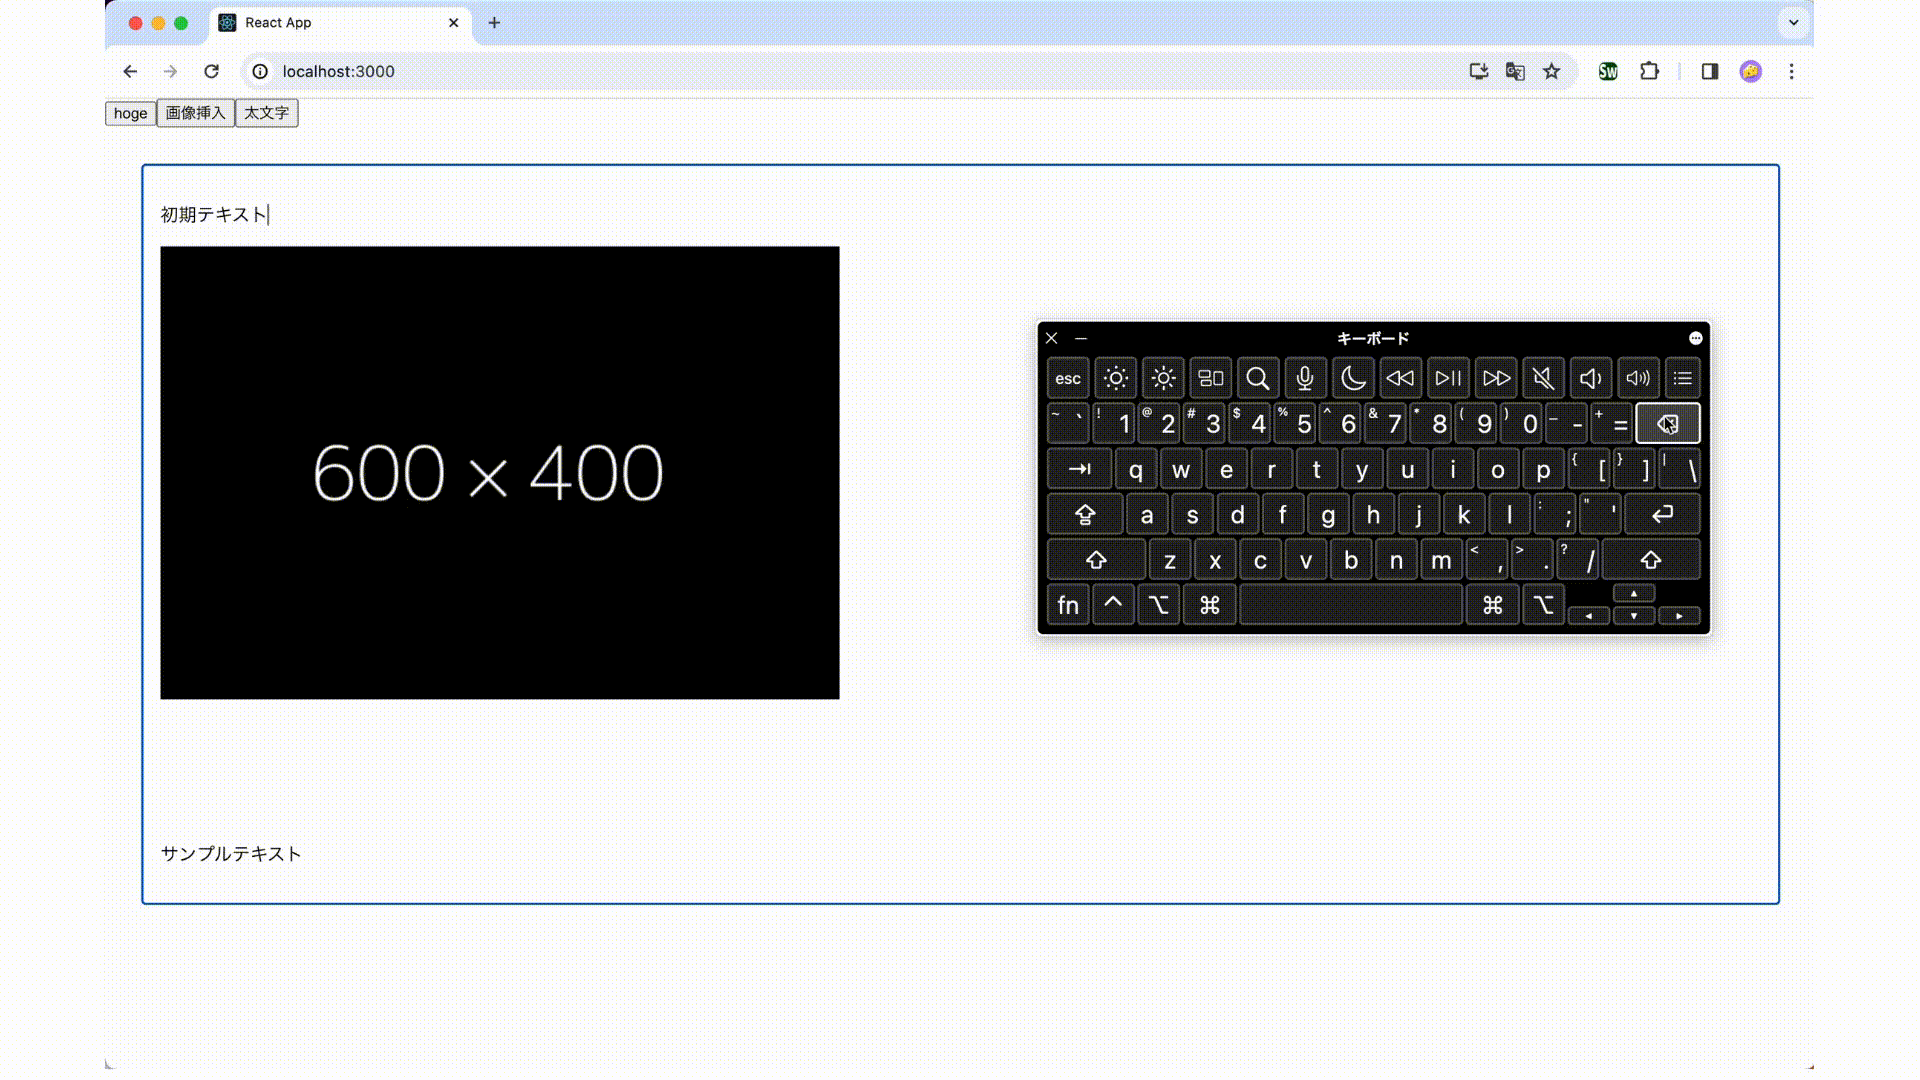Image resolution: width=1920 pixels, height=1080 pixels.
Task: Go back to previous page
Action: (x=130, y=71)
